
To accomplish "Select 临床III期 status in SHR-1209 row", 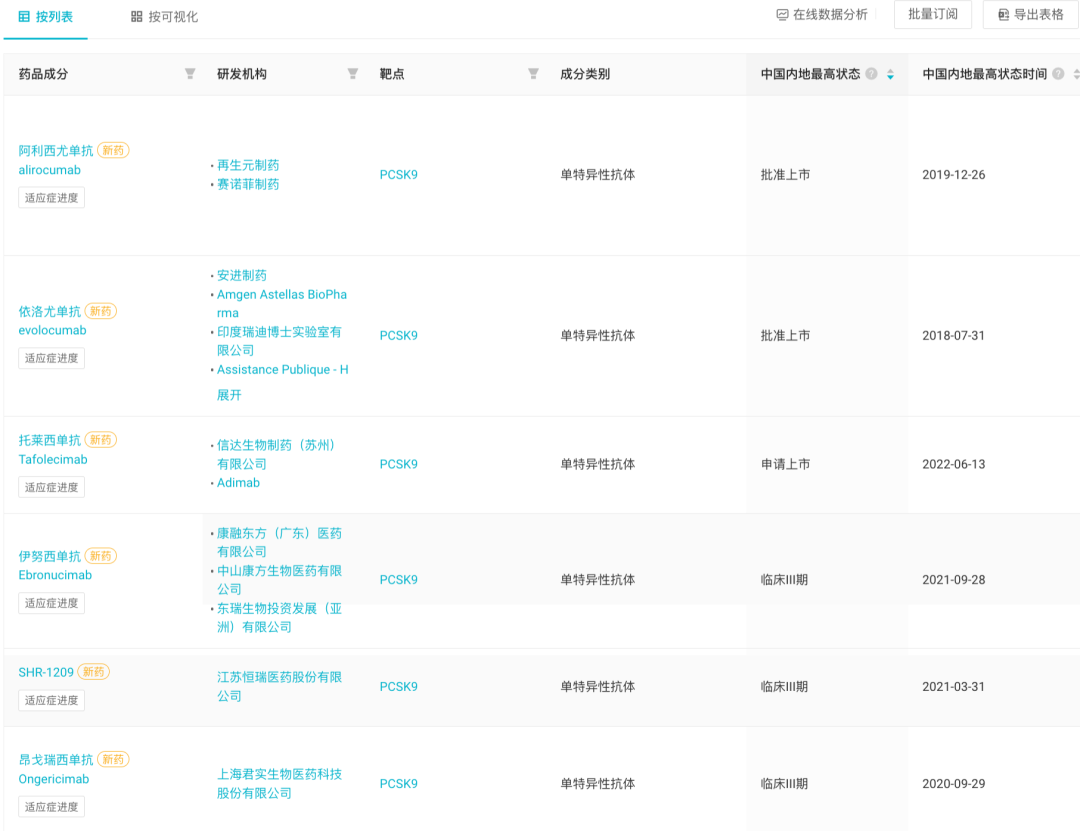I will pos(785,687).
